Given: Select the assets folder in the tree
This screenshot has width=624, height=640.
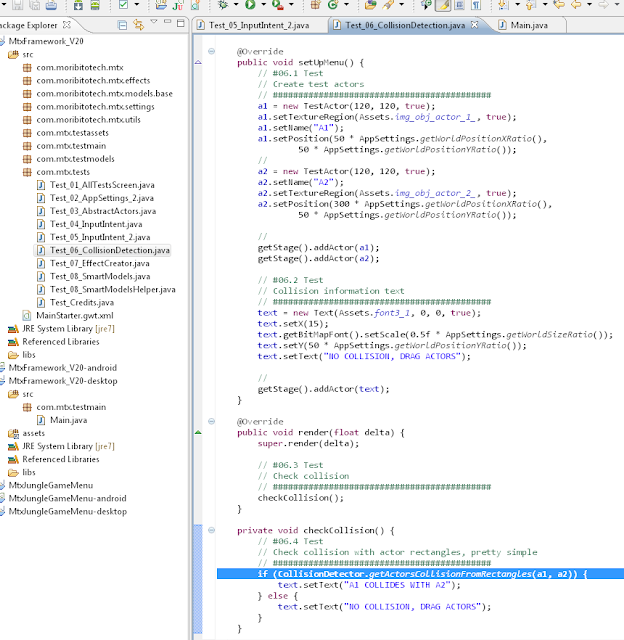Looking at the screenshot, I should tap(33, 433).
